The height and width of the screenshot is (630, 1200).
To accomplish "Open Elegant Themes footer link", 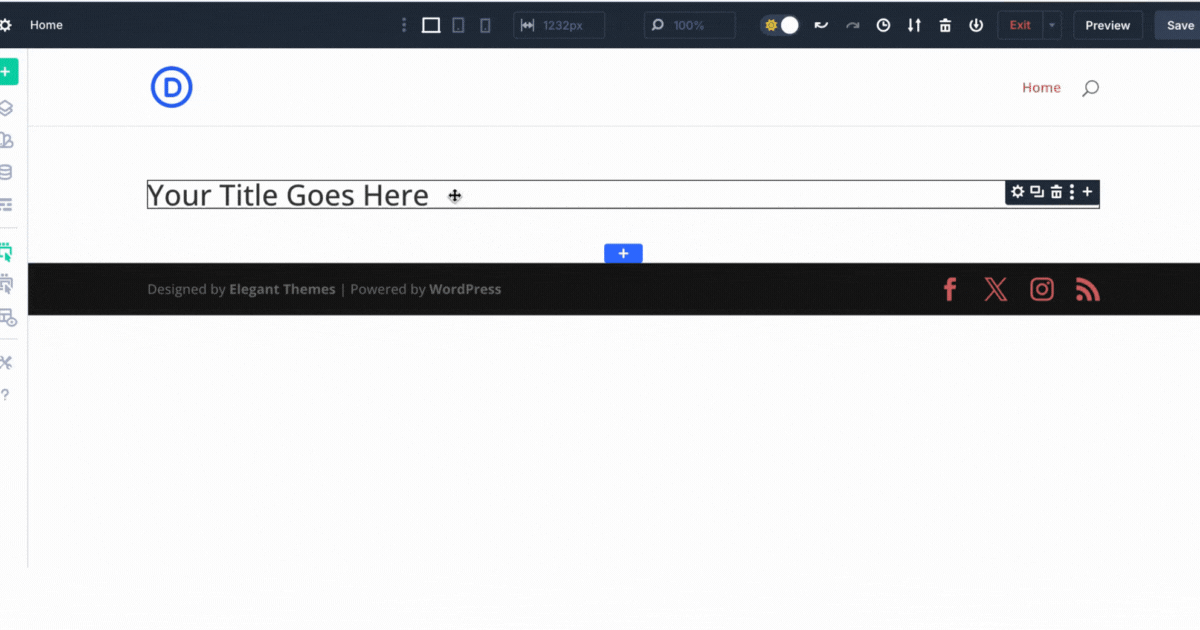I will 282,289.
